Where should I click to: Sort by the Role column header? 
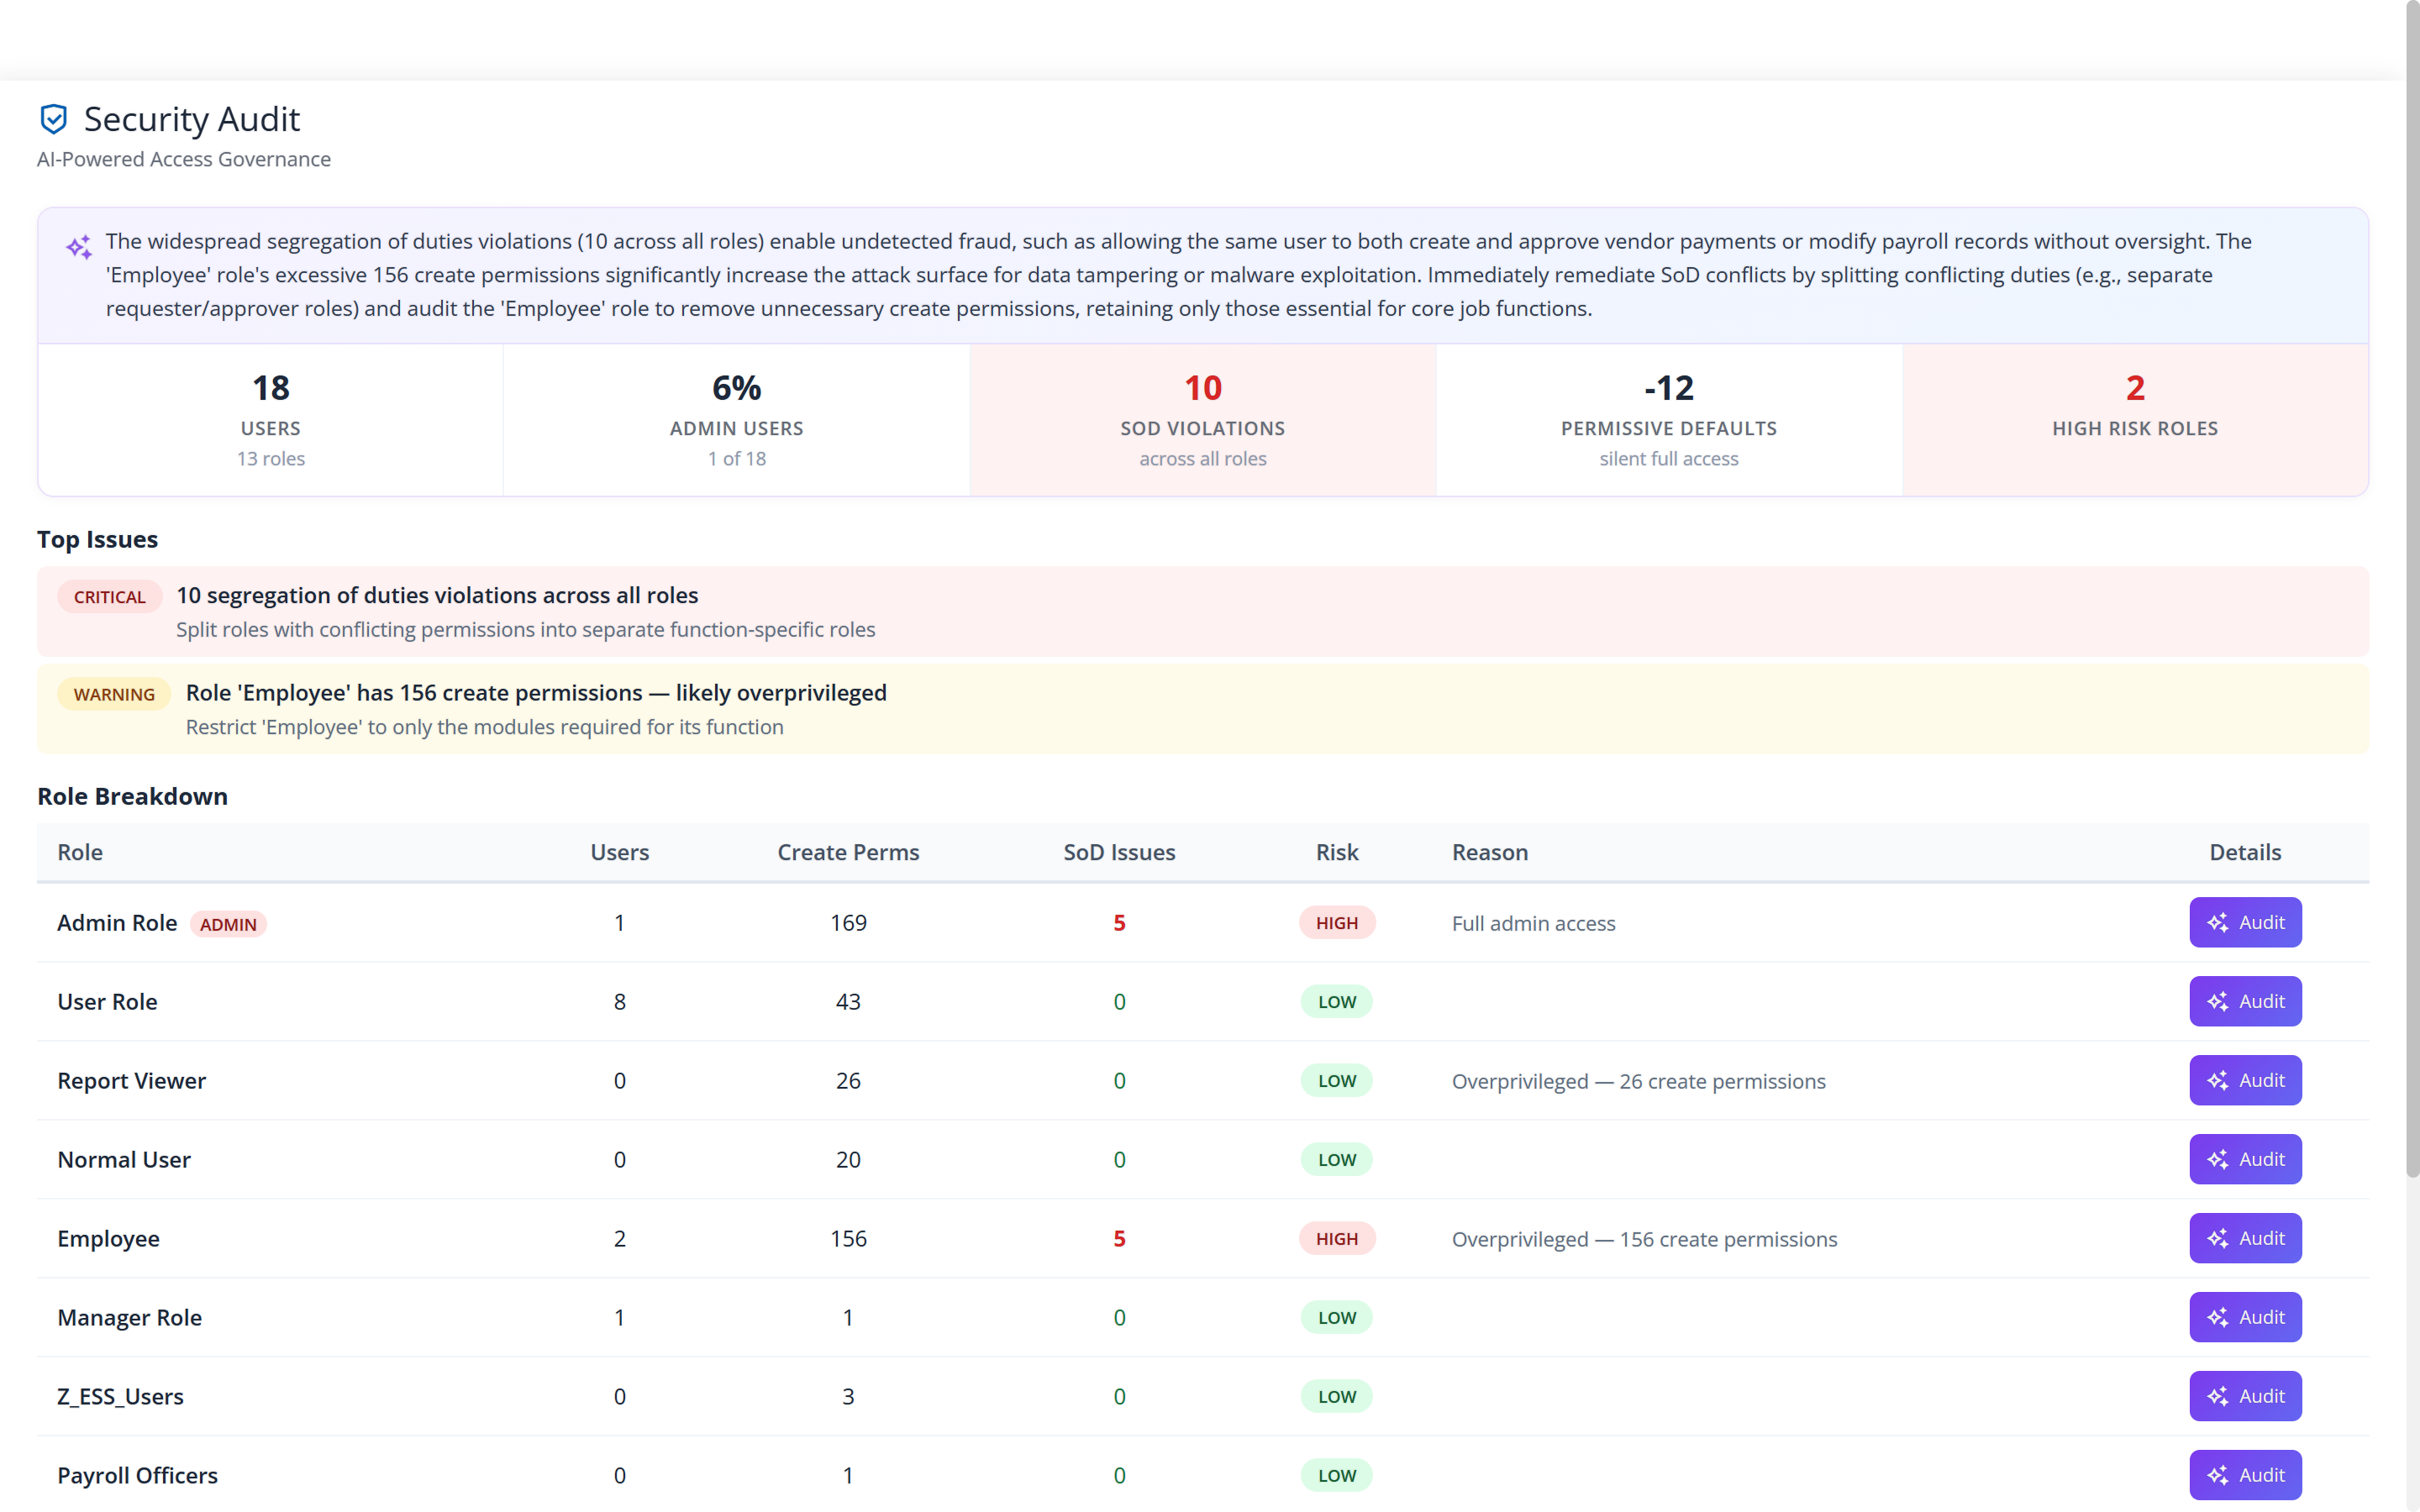click(80, 852)
